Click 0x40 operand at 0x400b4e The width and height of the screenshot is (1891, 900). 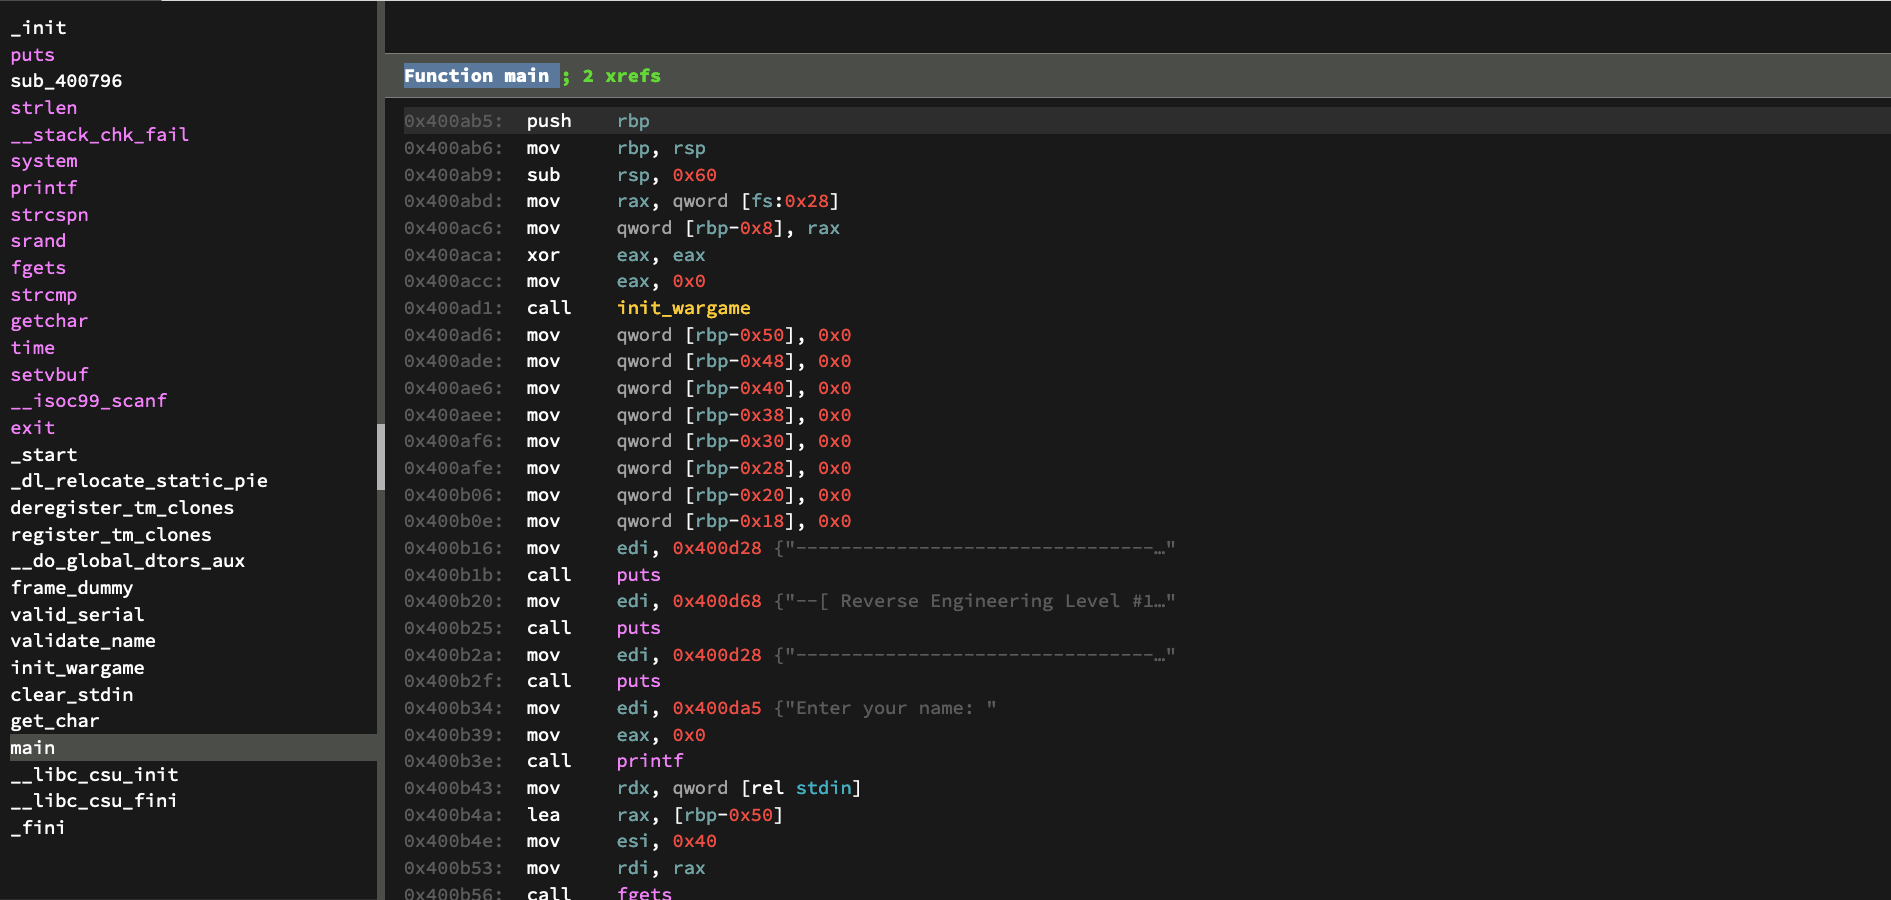694,841
